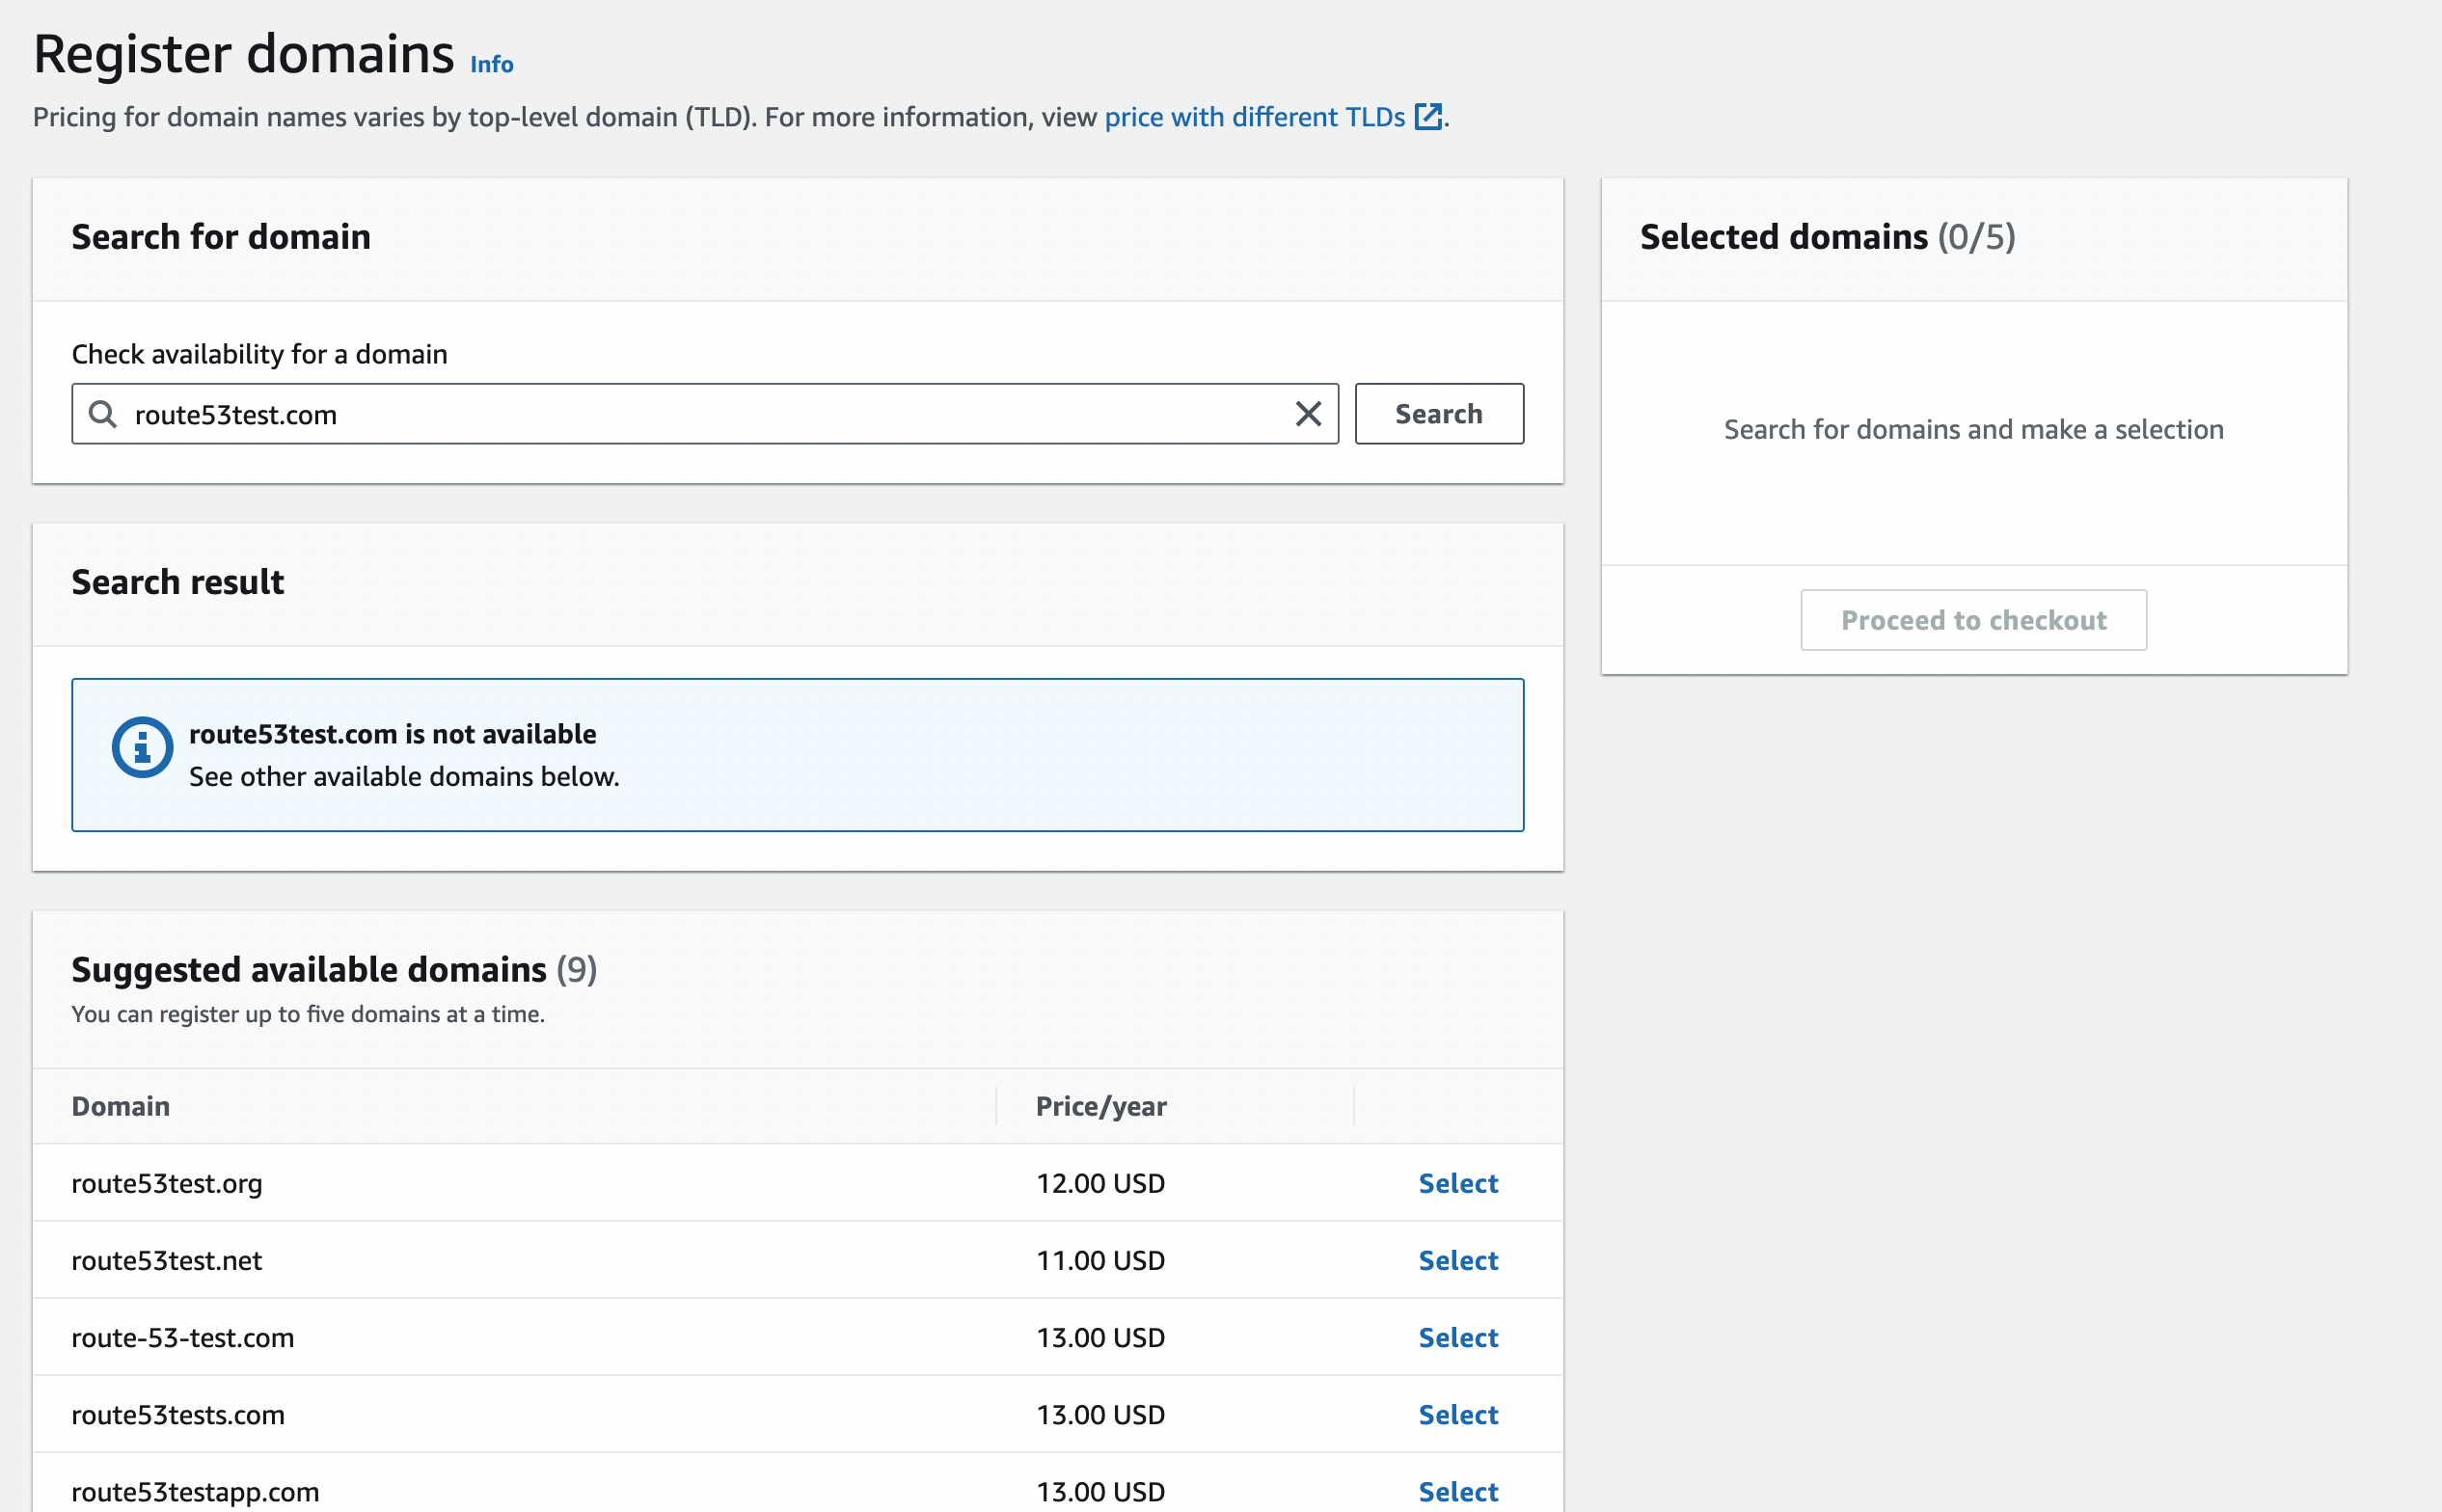Select route53tests.com domain
This screenshot has width=2442, height=1512.
(1458, 1414)
